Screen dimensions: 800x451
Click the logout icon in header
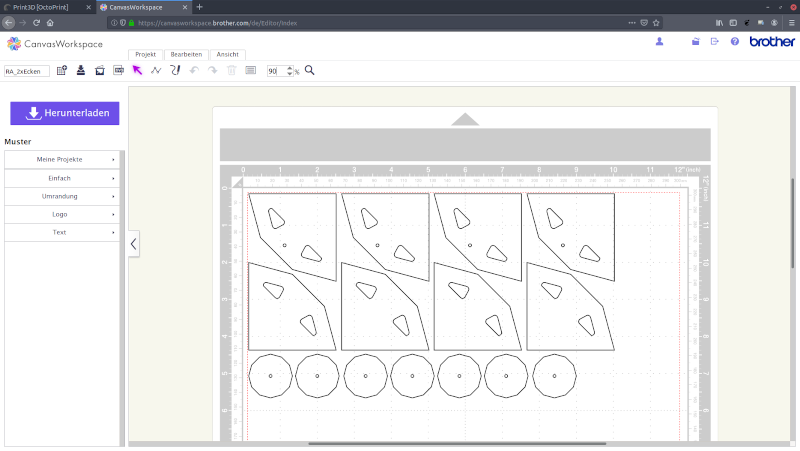pyautogui.click(x=715, y=42)
